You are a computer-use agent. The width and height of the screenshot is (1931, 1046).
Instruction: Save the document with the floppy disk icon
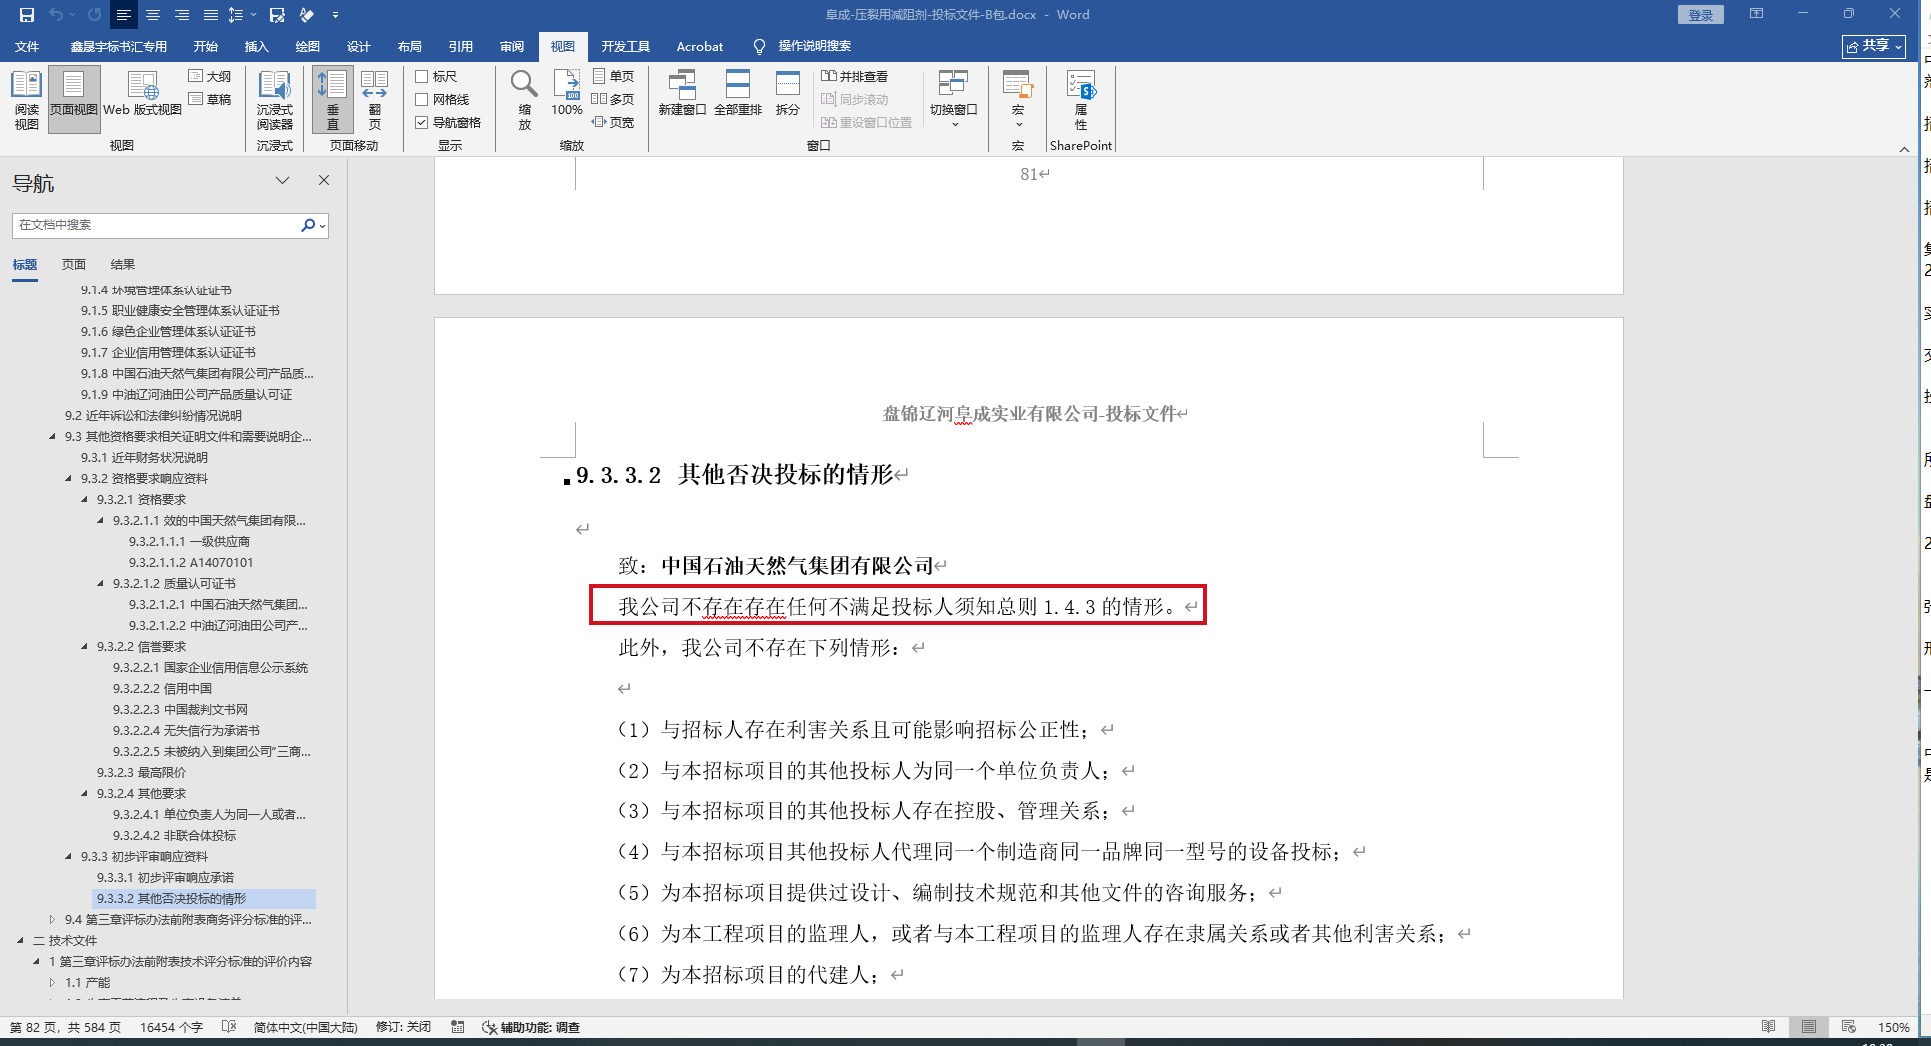coord(26,15)
